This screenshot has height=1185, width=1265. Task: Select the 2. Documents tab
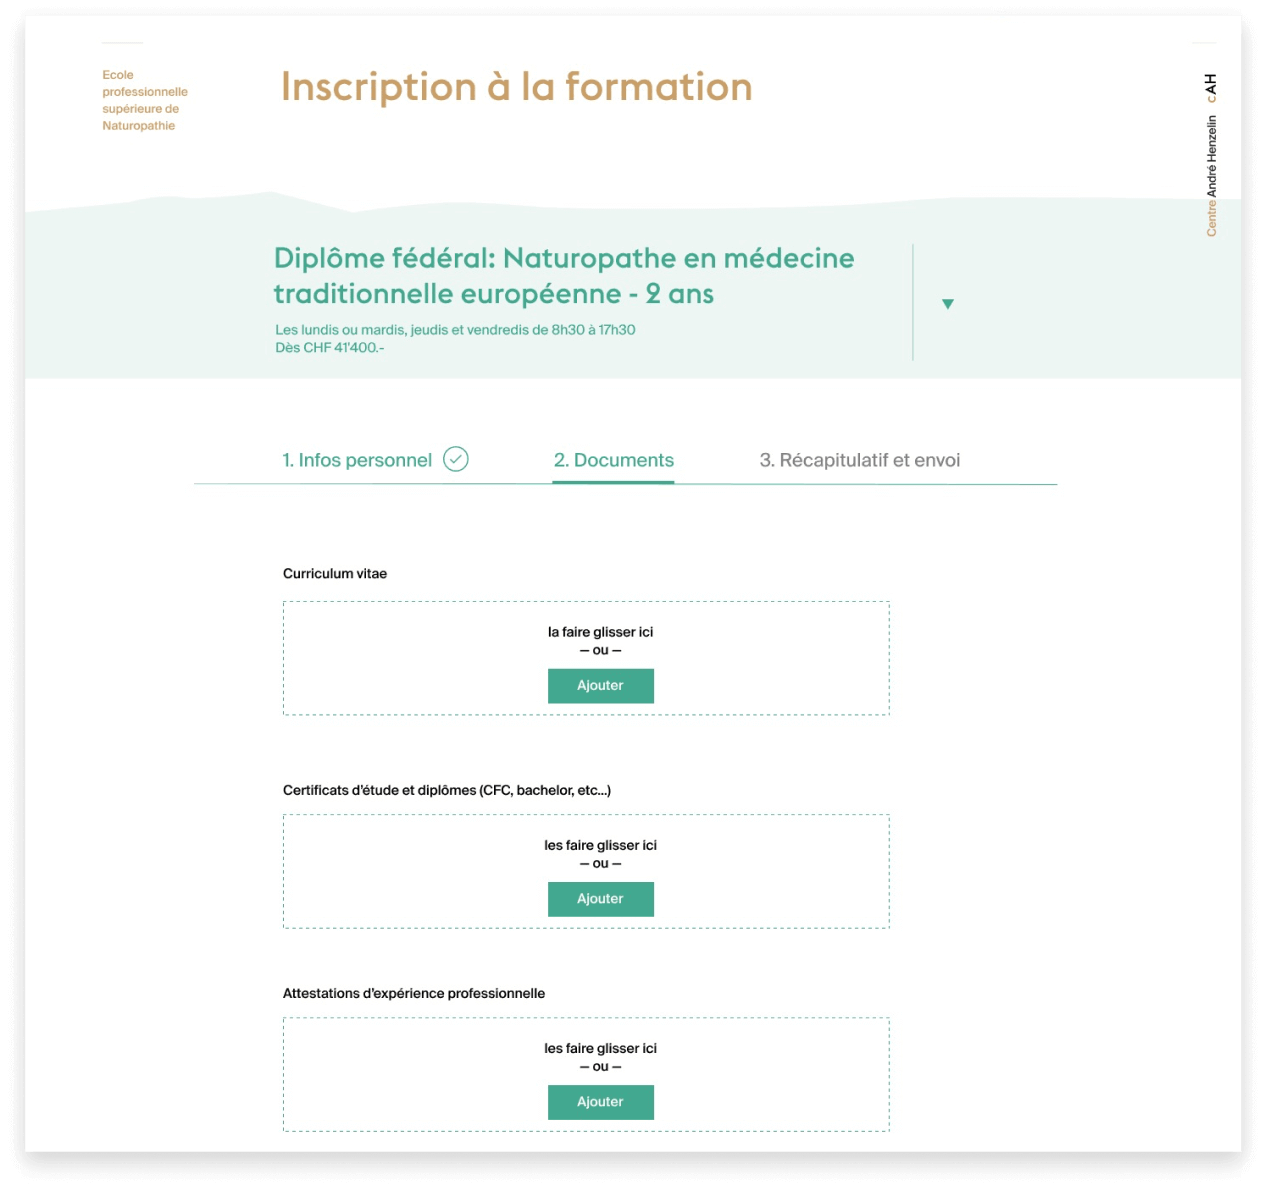[613, 460]
